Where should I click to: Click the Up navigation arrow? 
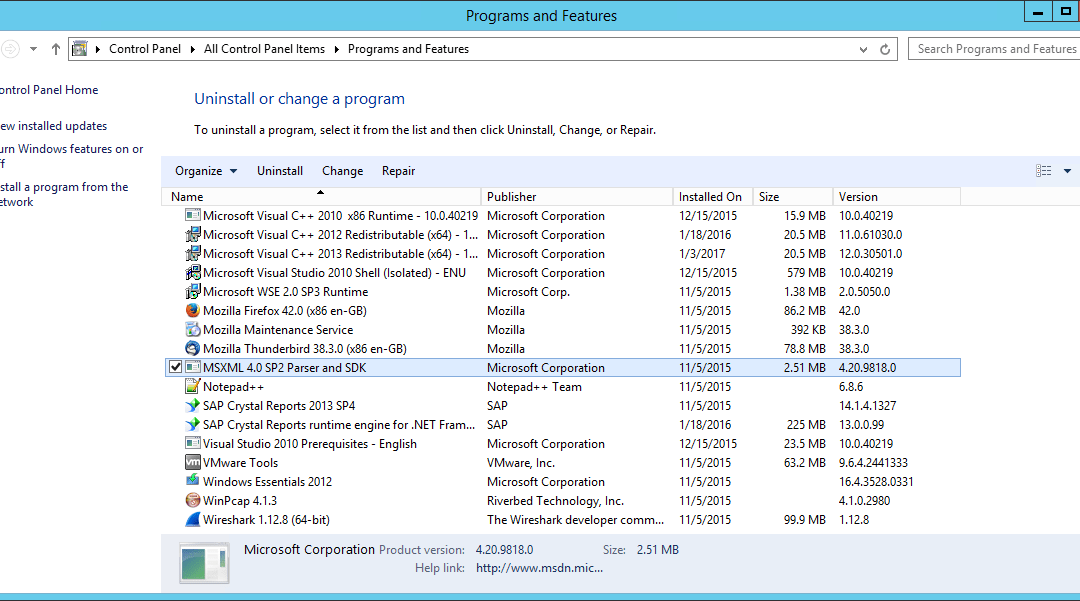pos(56,49)
